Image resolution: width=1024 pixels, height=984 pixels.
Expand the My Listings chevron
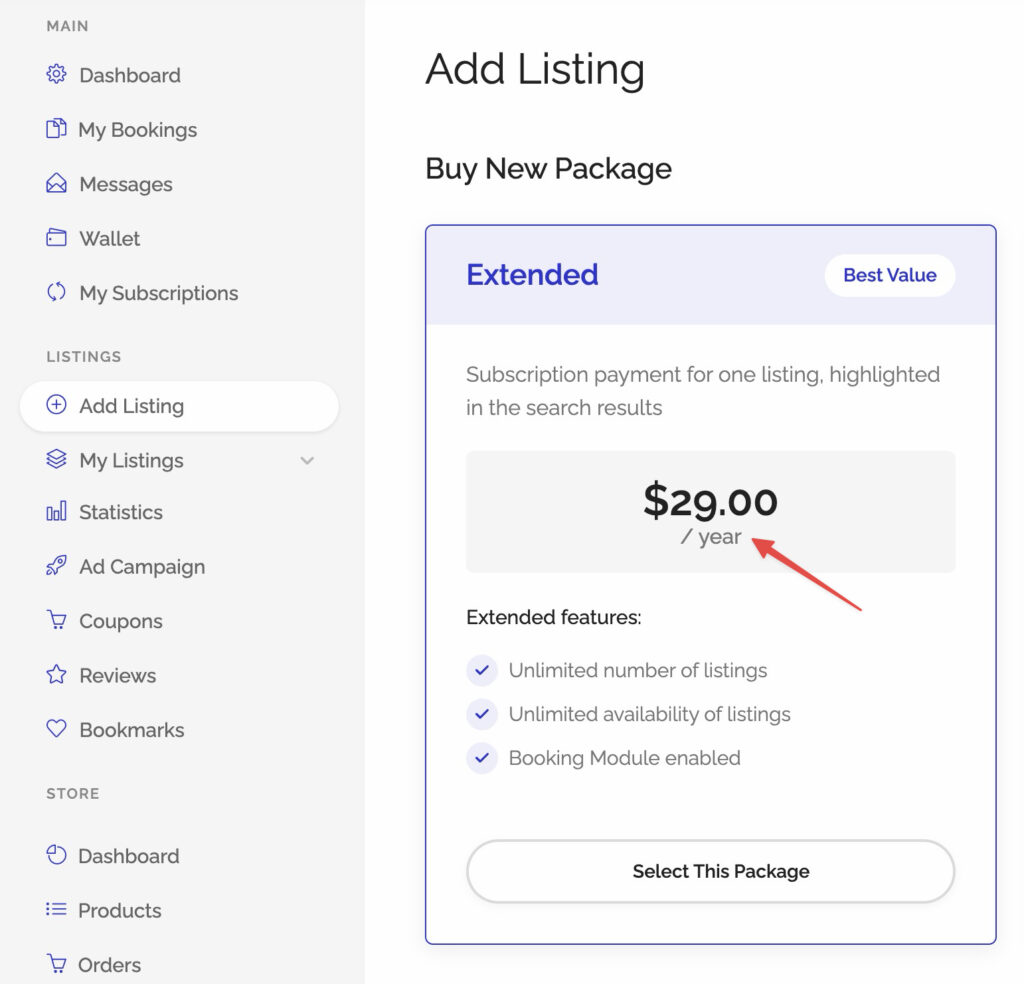click(307, 460)
